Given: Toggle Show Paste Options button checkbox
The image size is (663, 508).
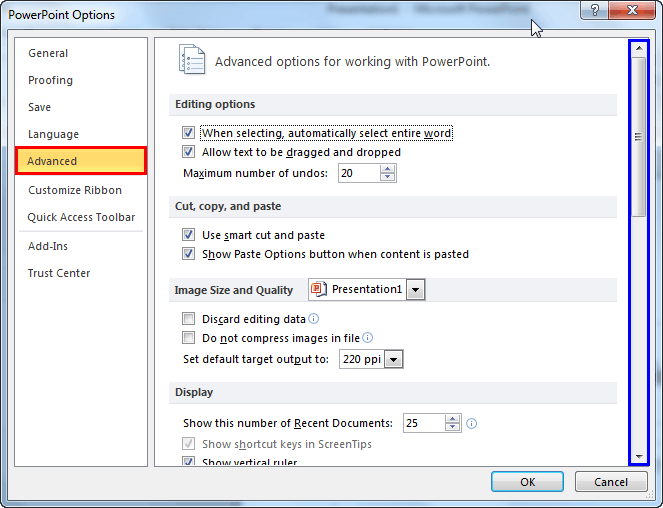Looking at the screenshot, I should [188, 254].
